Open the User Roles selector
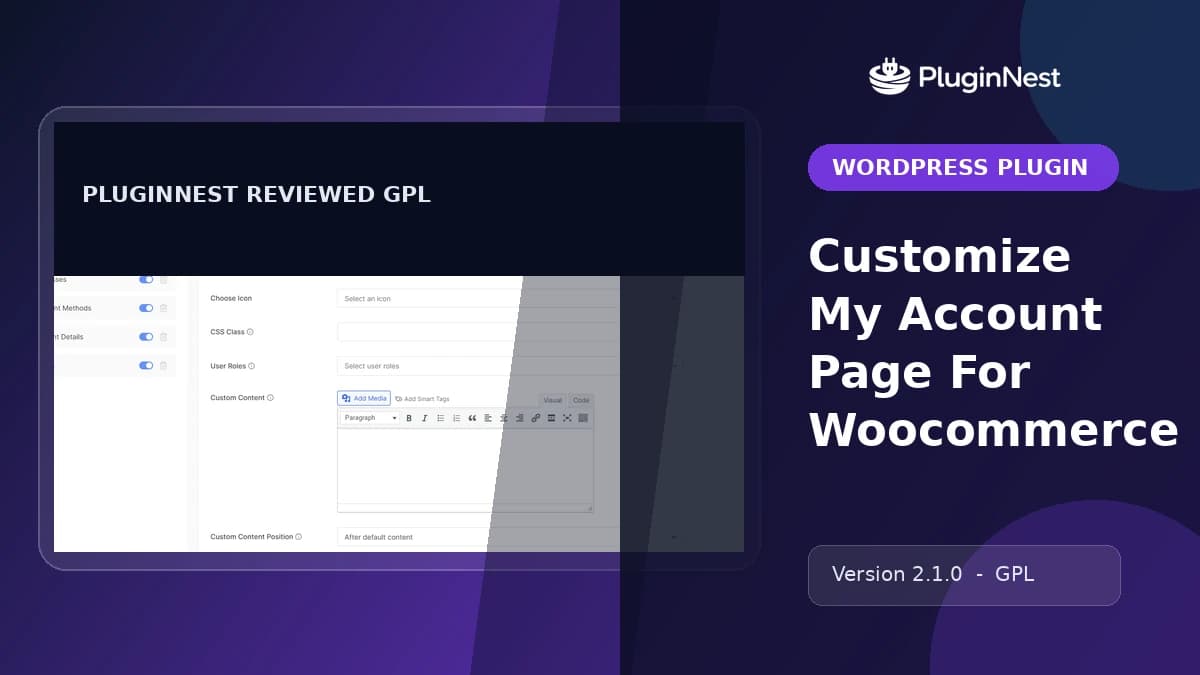The width and height of the screenshot is (1200, 675). 510,366
